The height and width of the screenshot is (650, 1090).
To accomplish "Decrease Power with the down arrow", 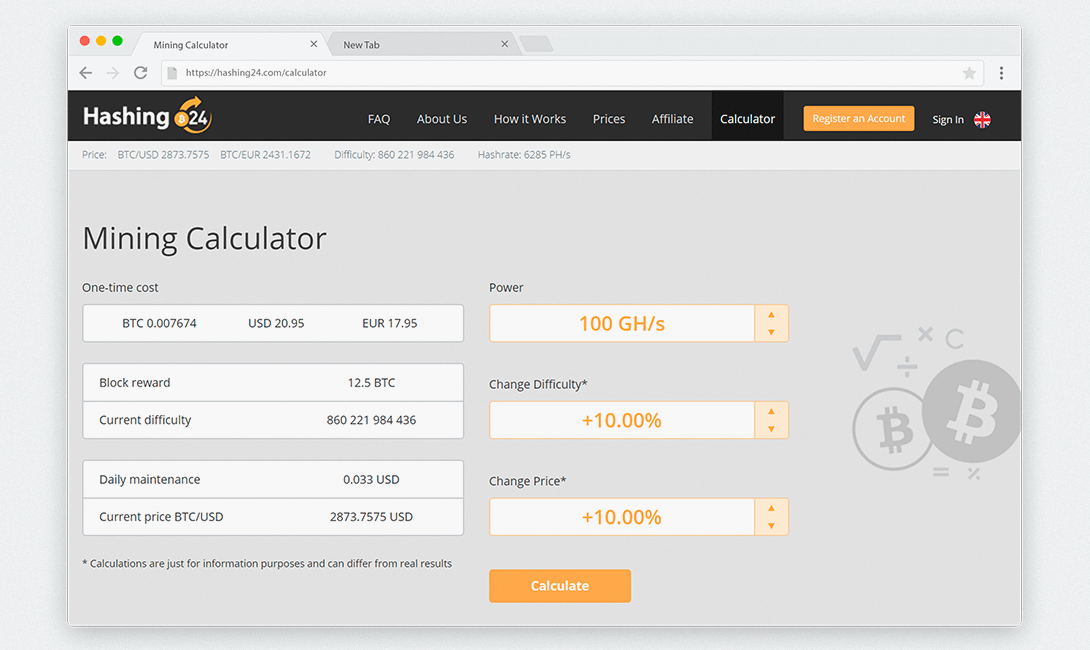I will click(771, 332).
